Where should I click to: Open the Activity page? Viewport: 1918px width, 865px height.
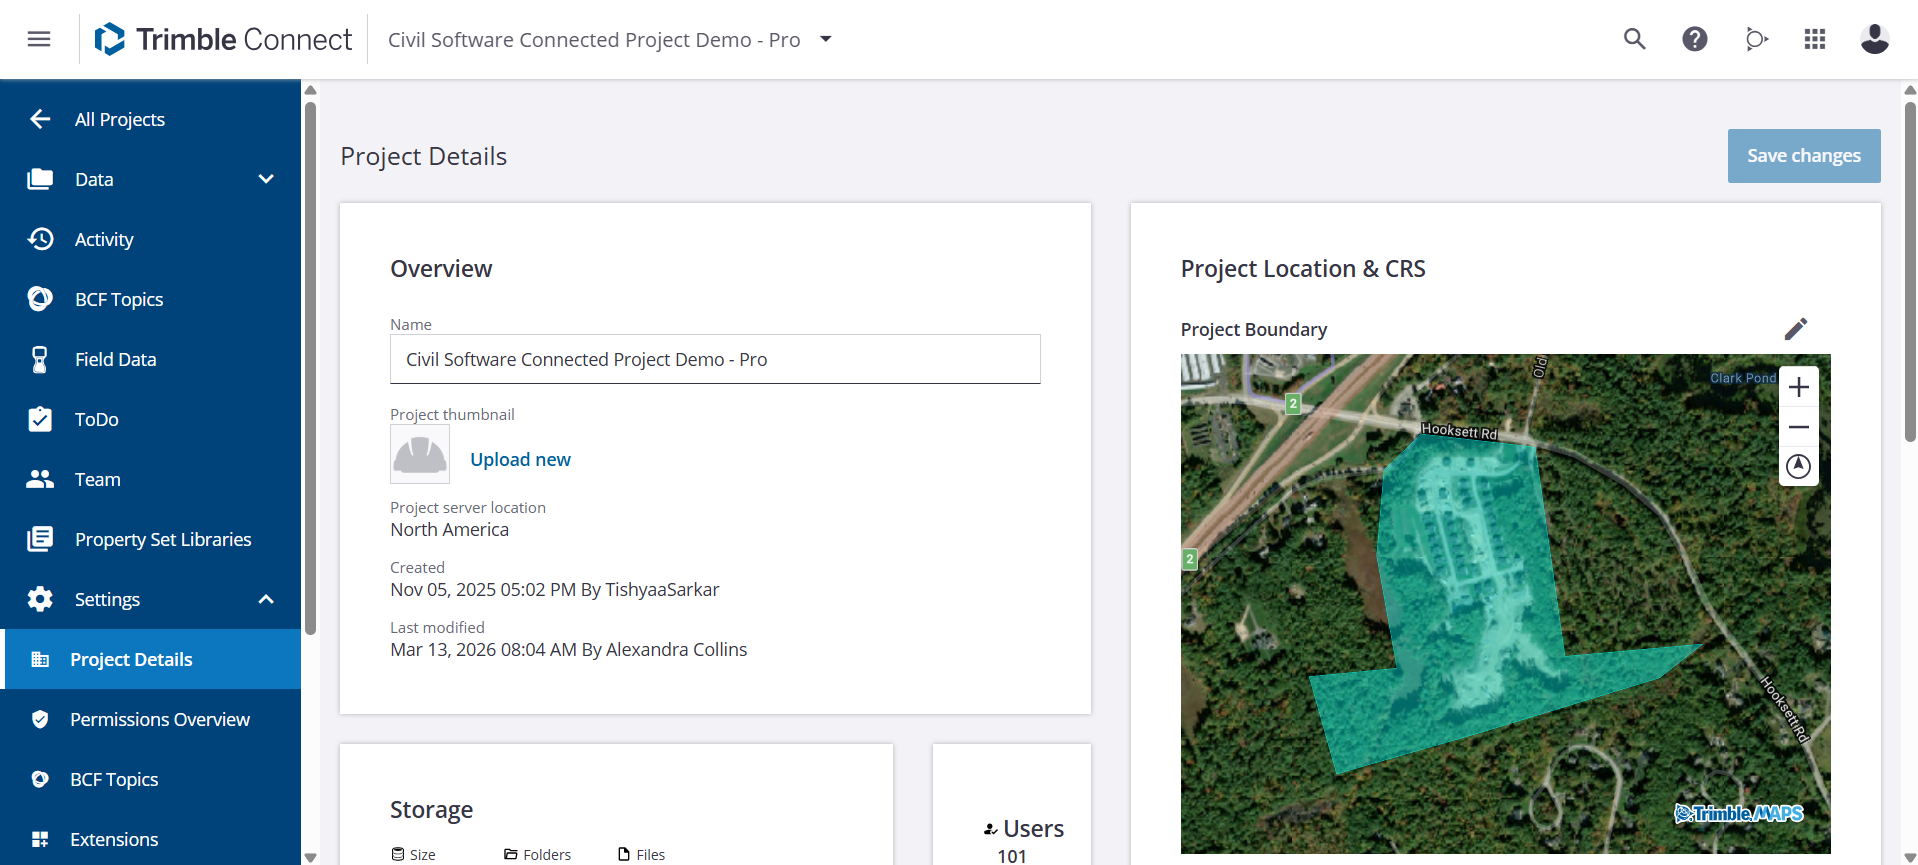point(104,239)
